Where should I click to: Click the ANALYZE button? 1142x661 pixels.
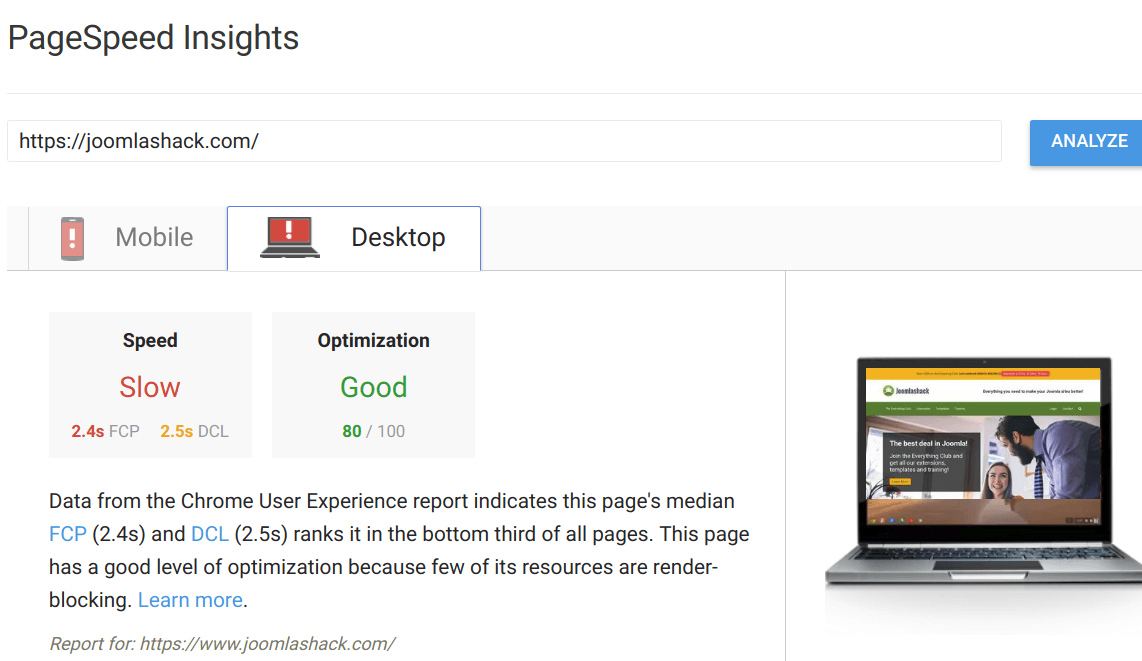[1087, 142]
